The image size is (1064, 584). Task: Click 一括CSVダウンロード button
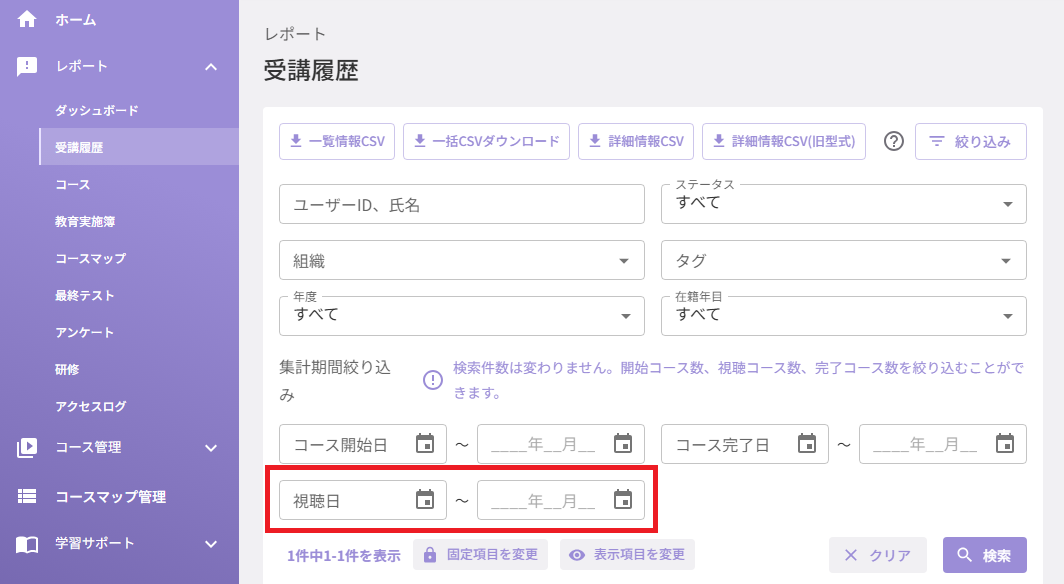pyautogui.click(x=486, y=141)
